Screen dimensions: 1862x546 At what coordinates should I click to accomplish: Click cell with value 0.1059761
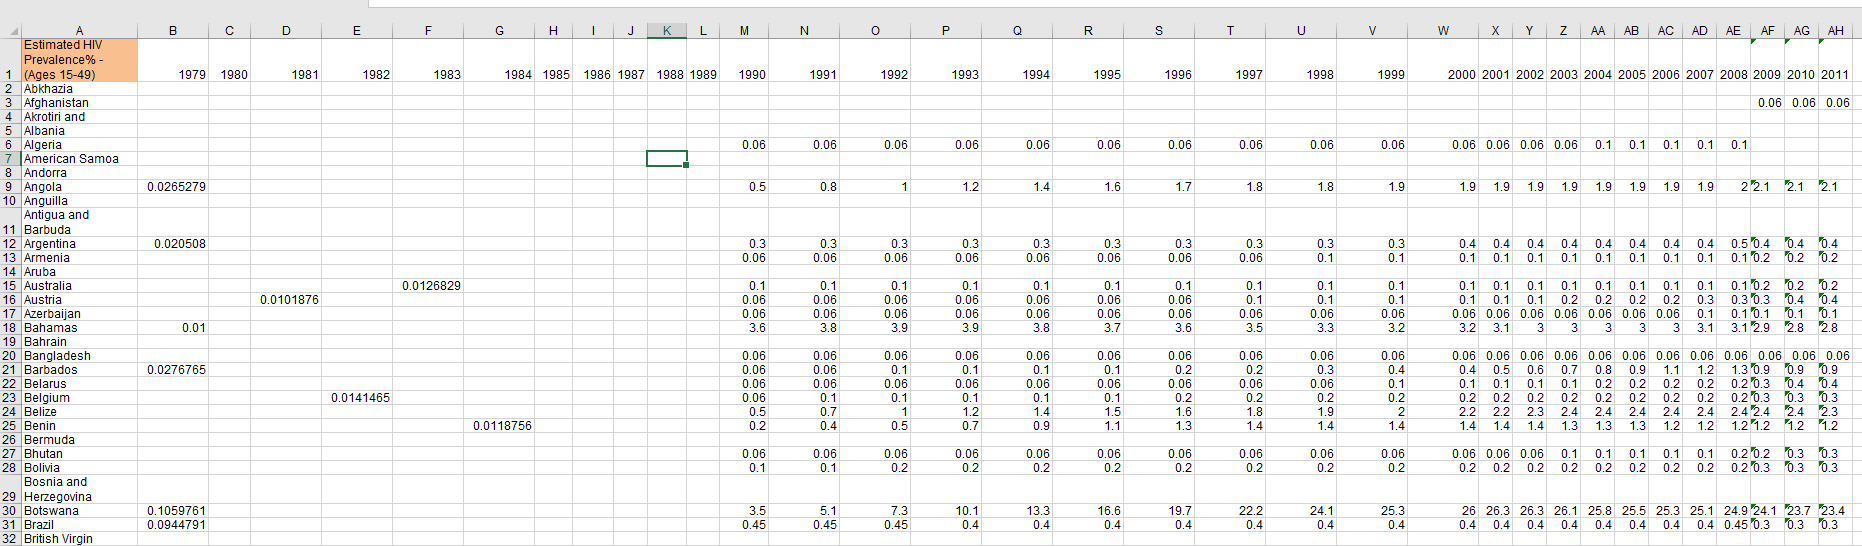coord(173,511)
